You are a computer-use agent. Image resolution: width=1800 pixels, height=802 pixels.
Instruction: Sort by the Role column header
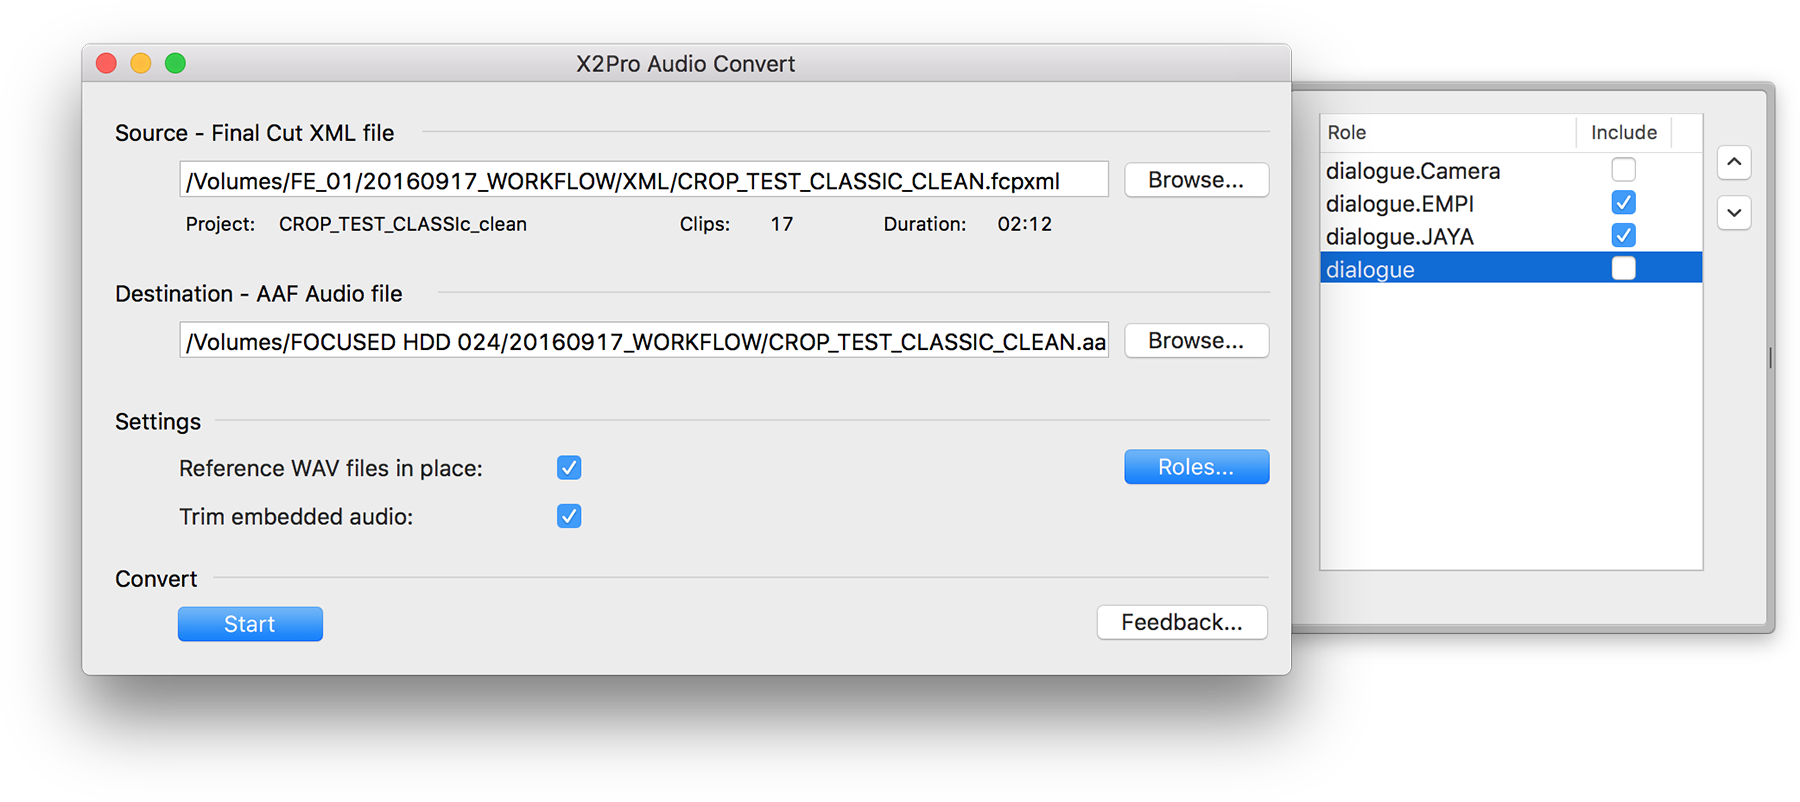click(x=1448, y=132)
